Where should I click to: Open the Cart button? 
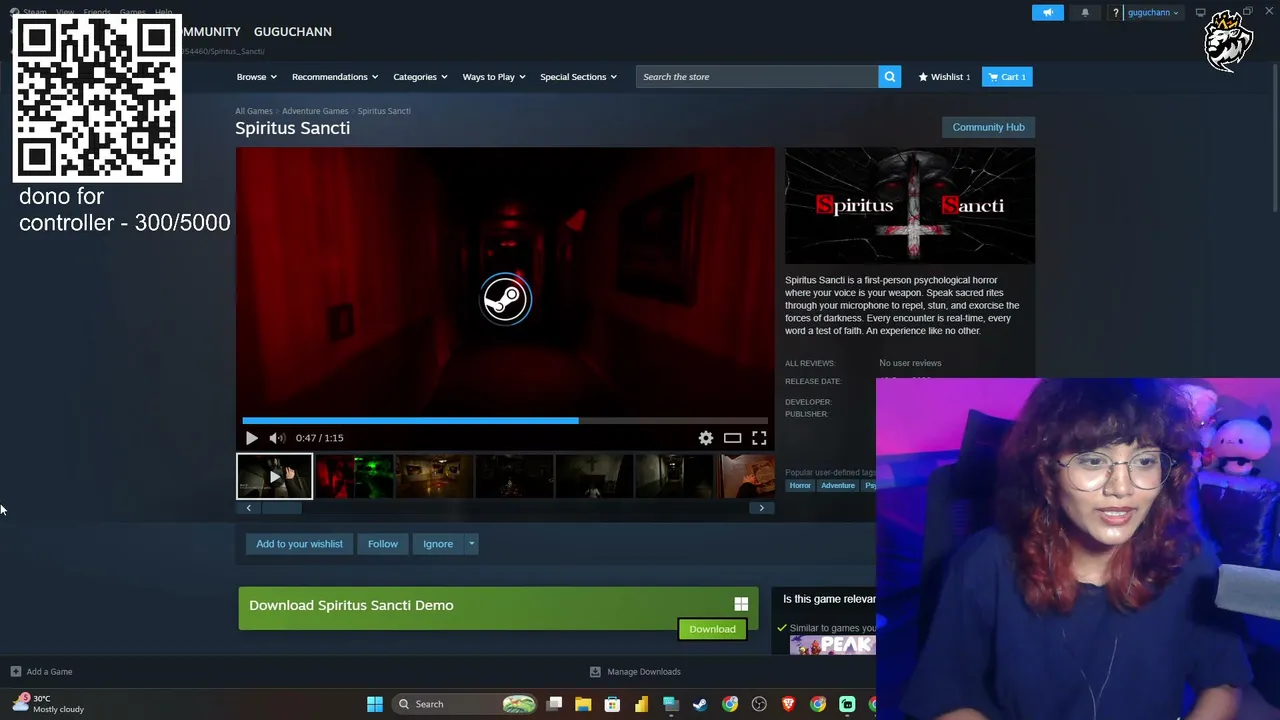point(1007,77)
